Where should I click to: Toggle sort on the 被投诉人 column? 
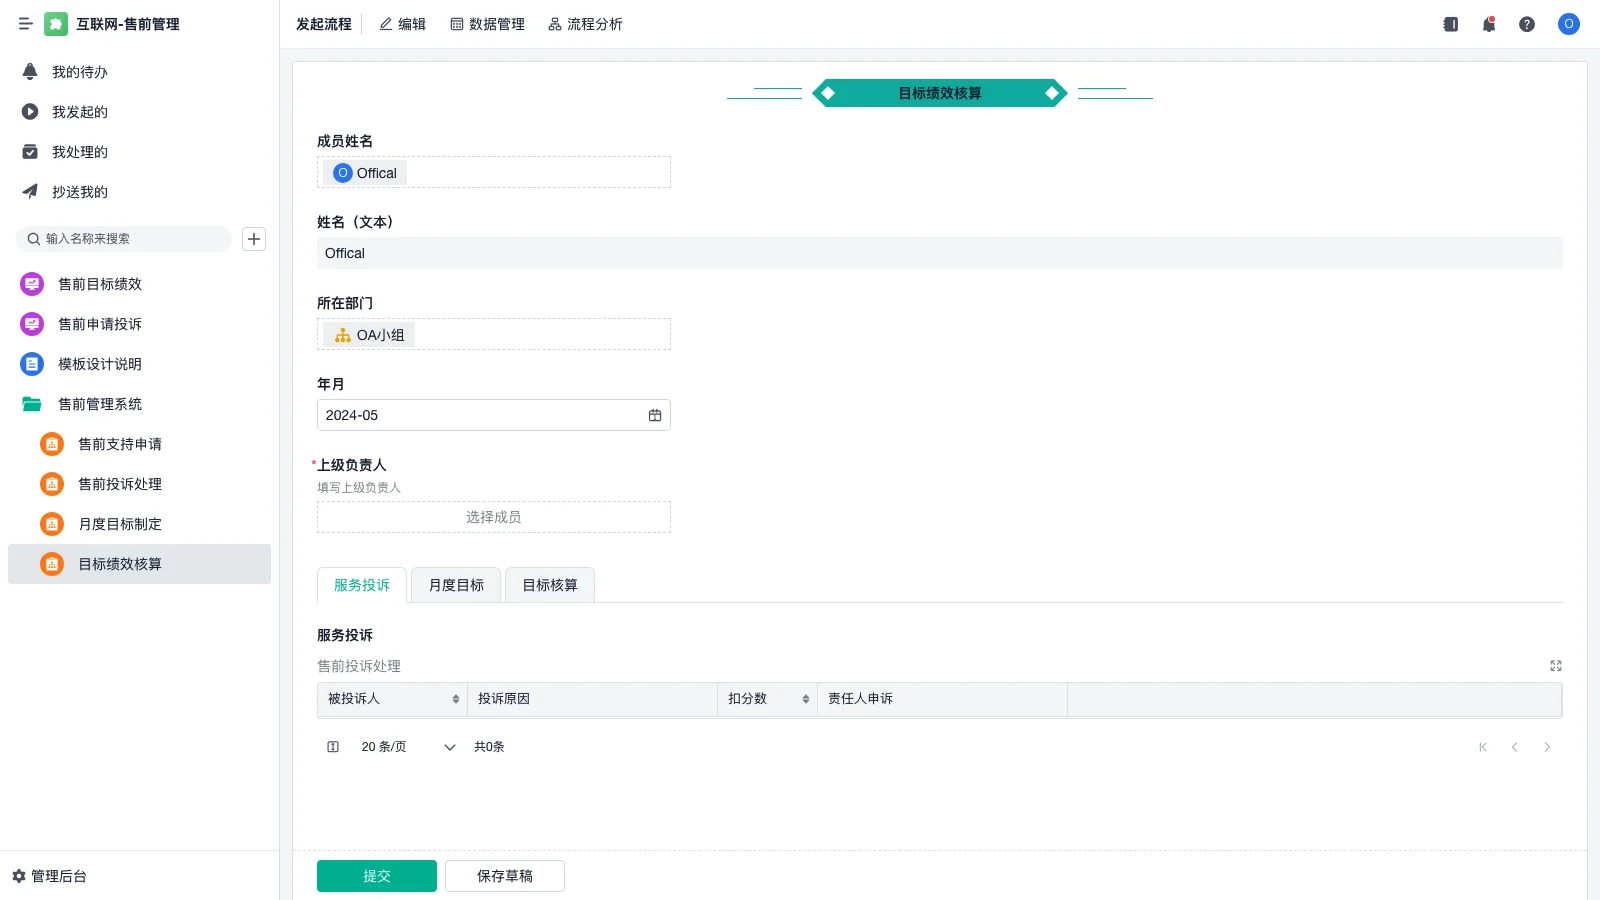[x=454, y=699]
